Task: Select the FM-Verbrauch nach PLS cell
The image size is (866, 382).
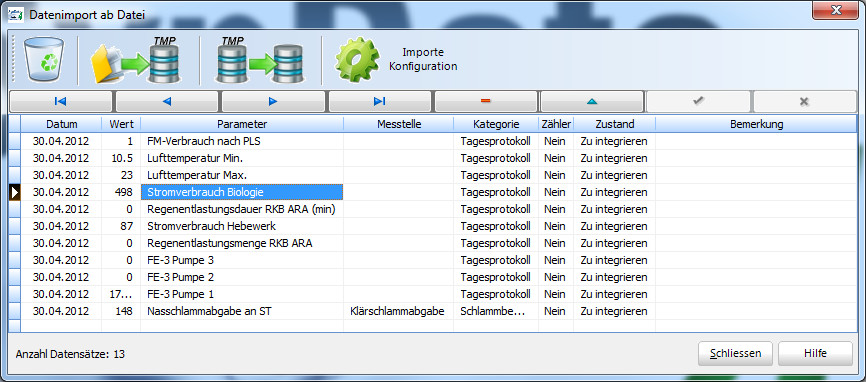Action: click(x=242, y=141)
